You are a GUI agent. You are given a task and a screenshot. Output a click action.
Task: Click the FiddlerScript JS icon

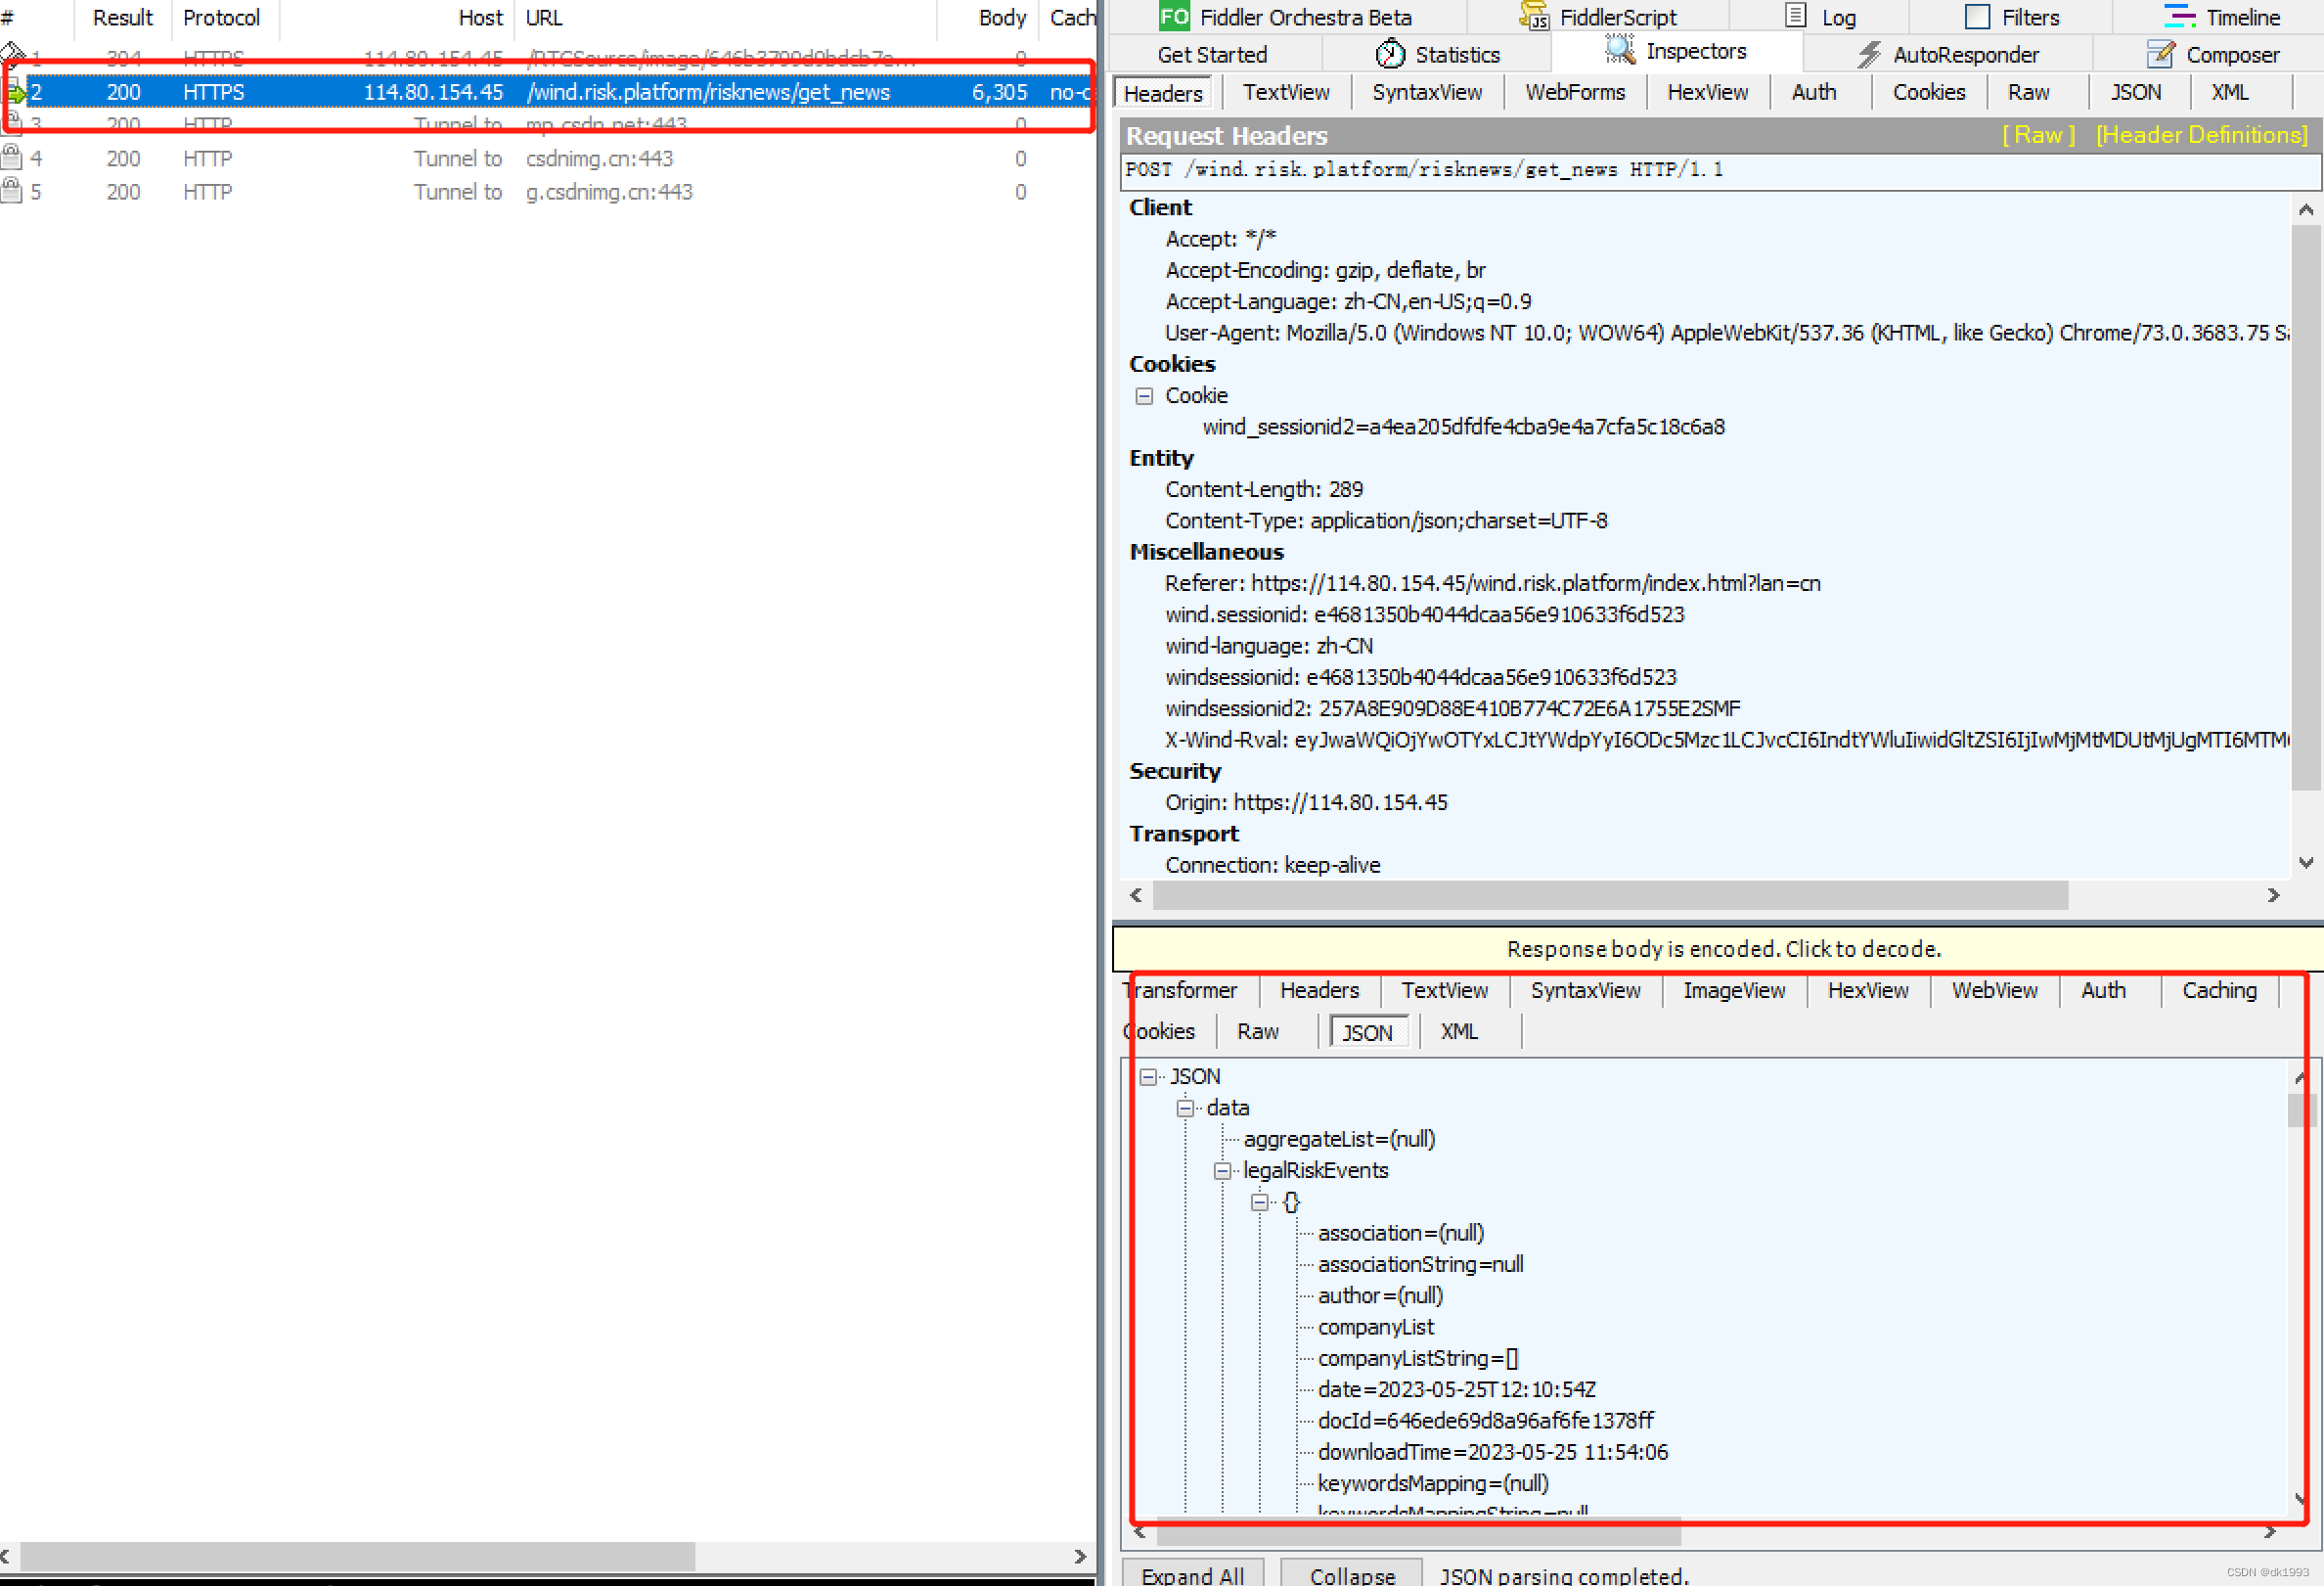point(1534,16)
